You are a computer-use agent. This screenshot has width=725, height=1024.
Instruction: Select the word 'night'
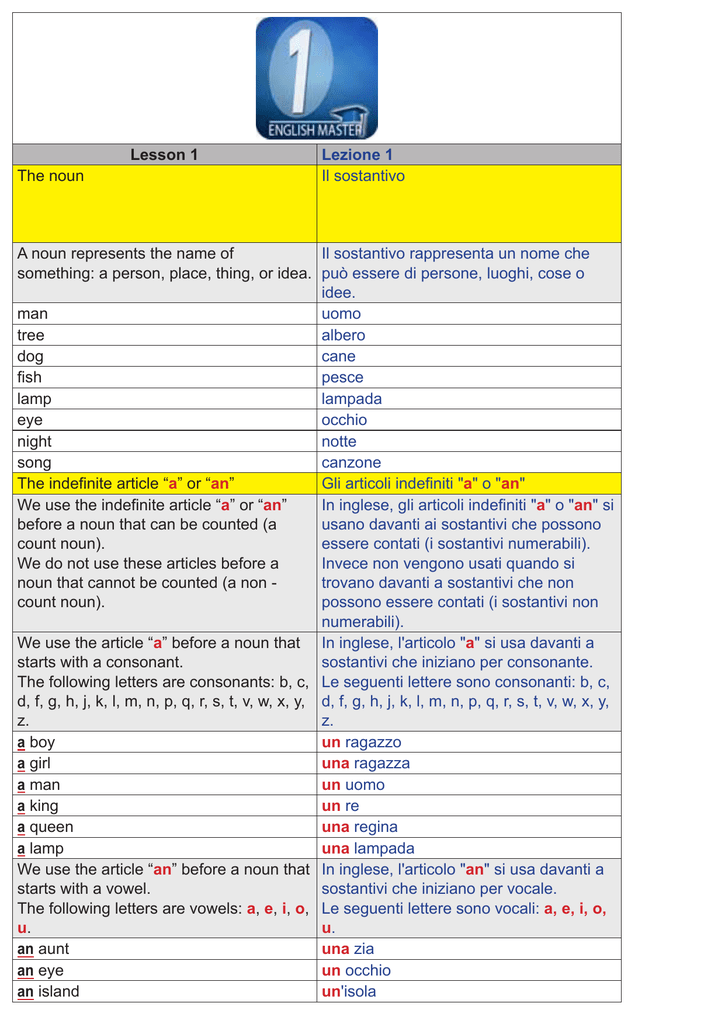pos(34,441)
